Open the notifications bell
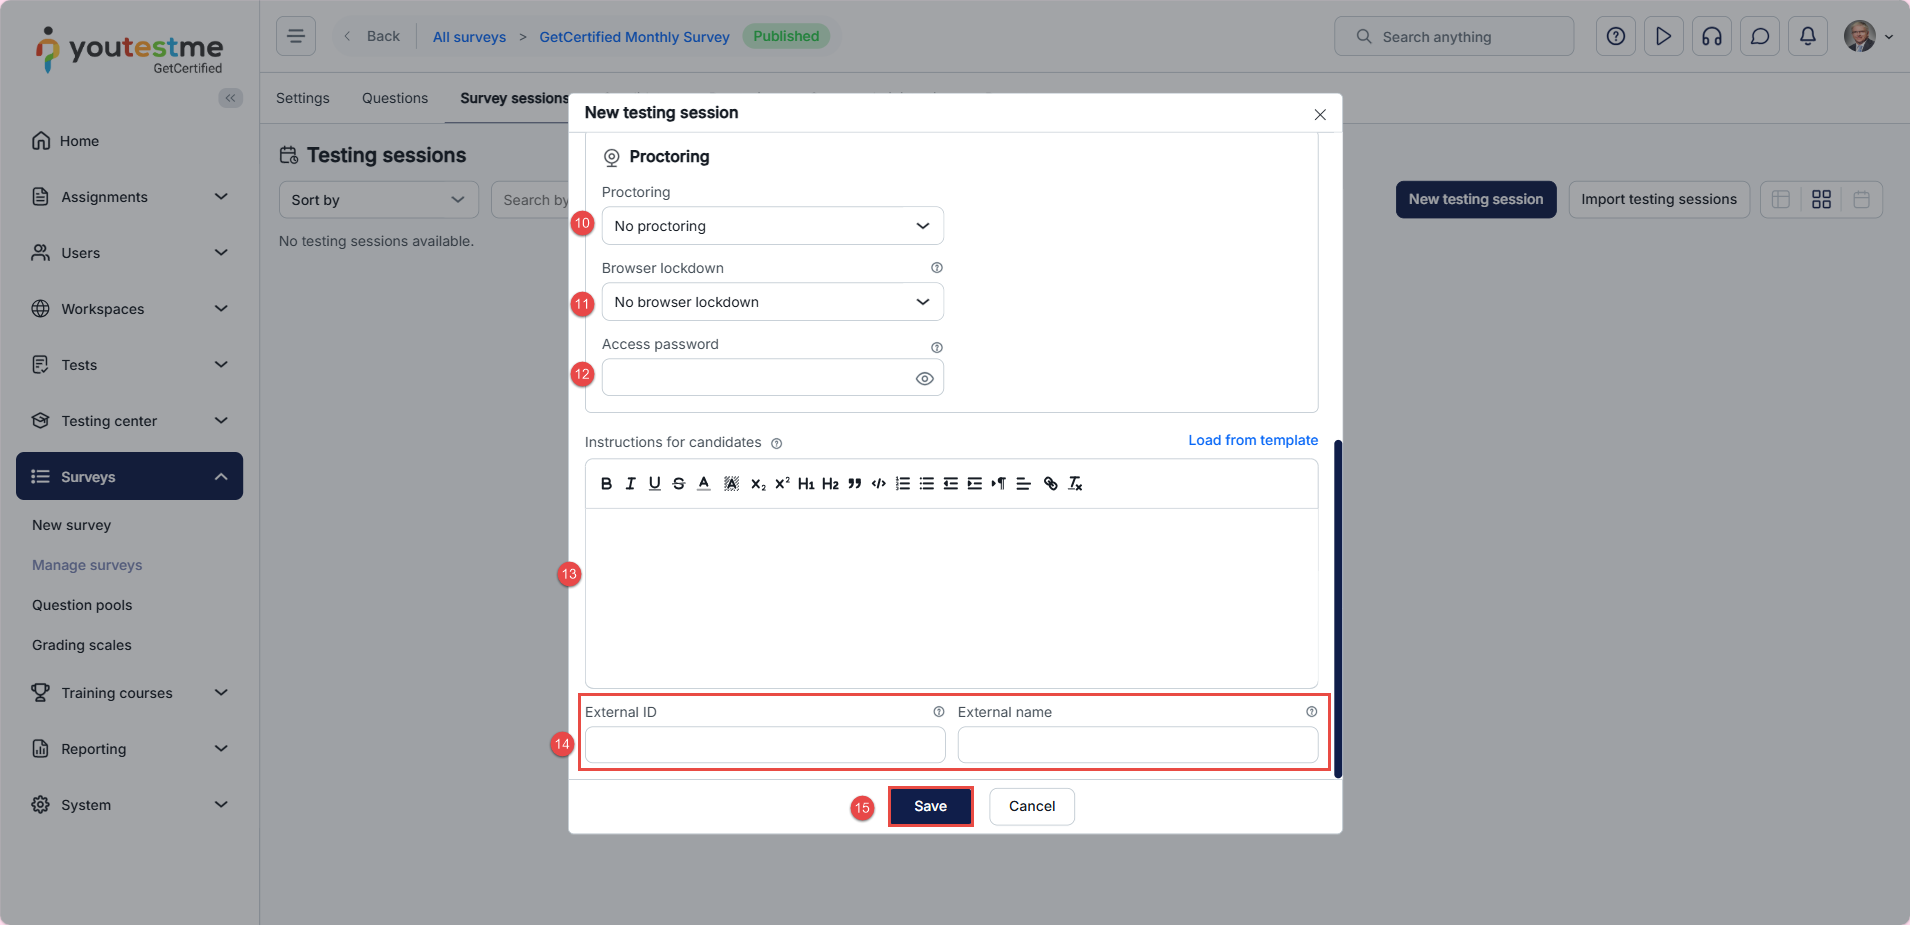 tap(1808, 36)
